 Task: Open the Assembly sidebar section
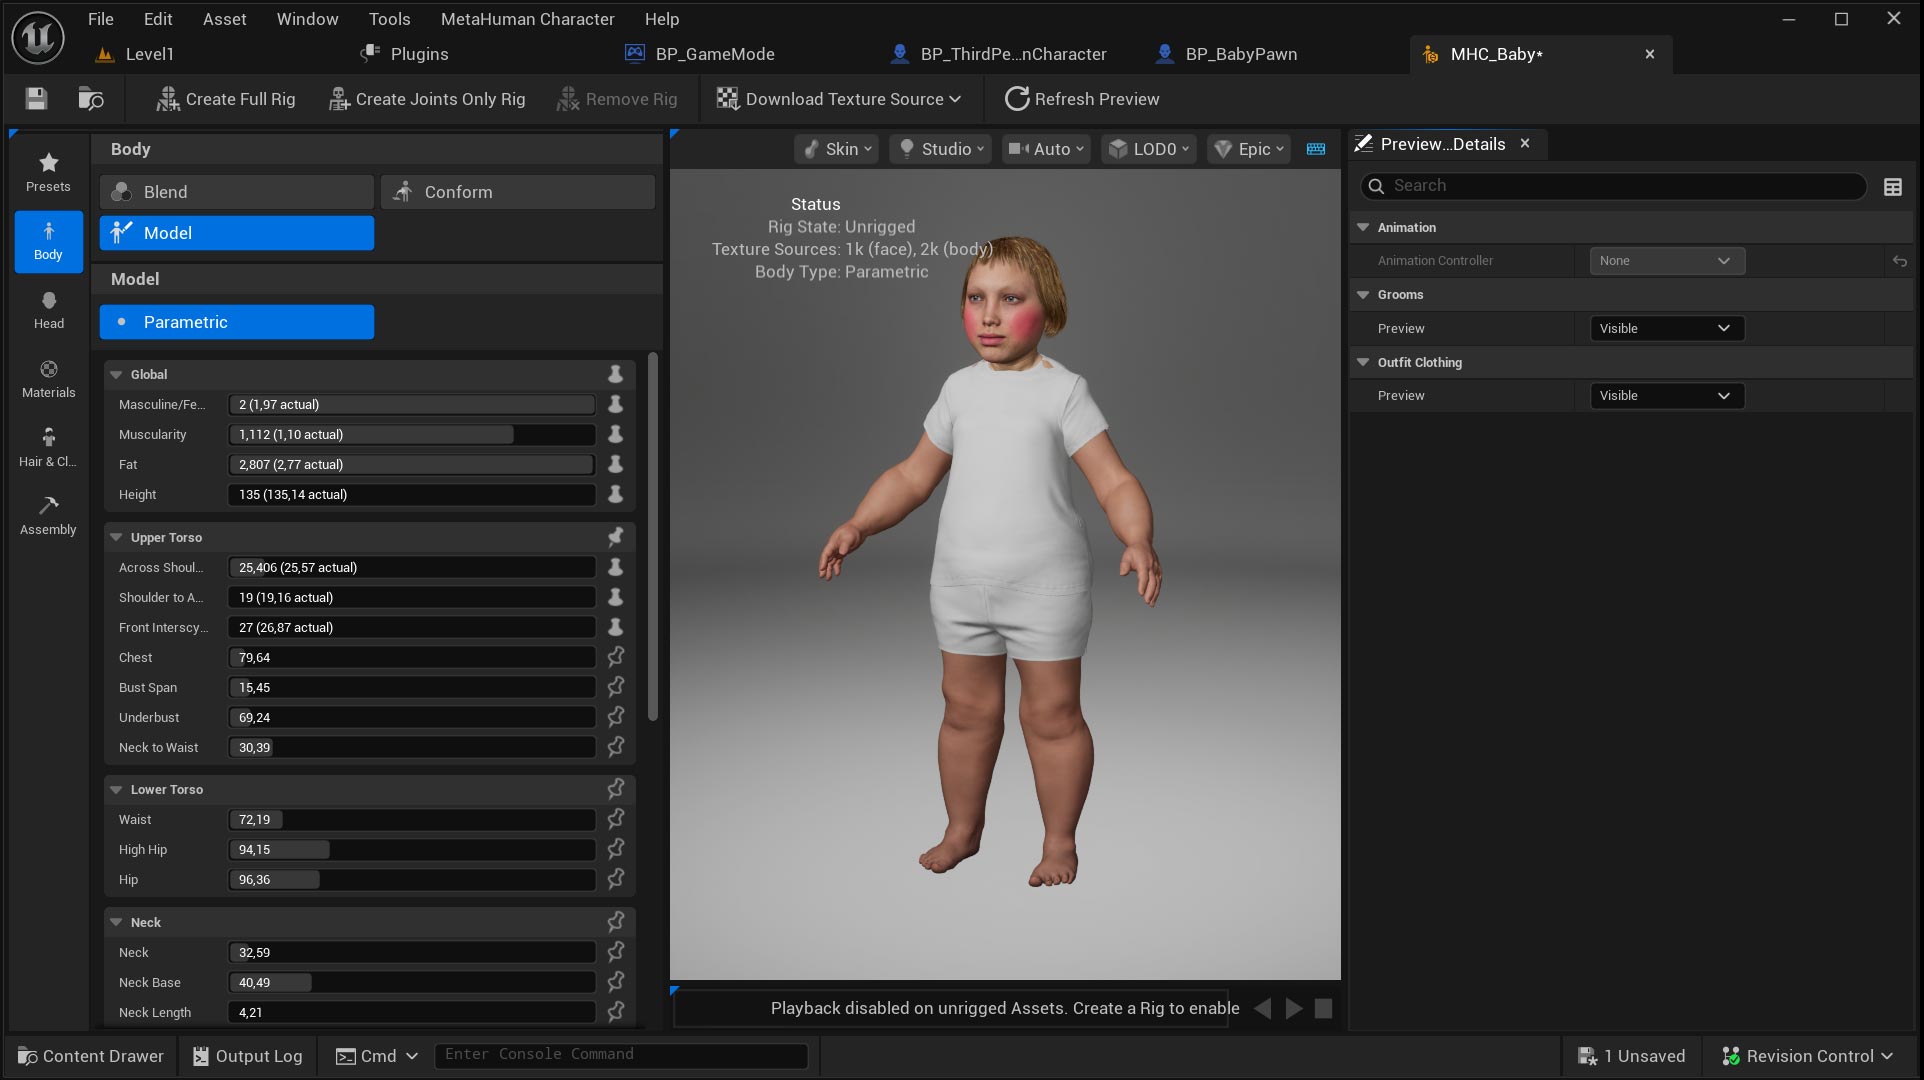coord(48,516)
